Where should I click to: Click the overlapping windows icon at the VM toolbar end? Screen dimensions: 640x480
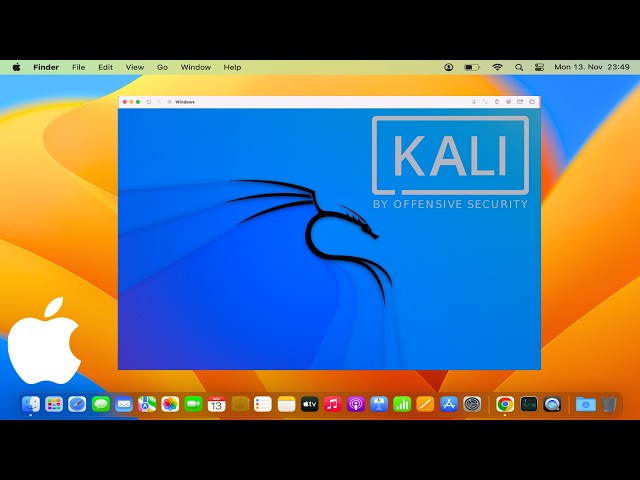(532, 102)
